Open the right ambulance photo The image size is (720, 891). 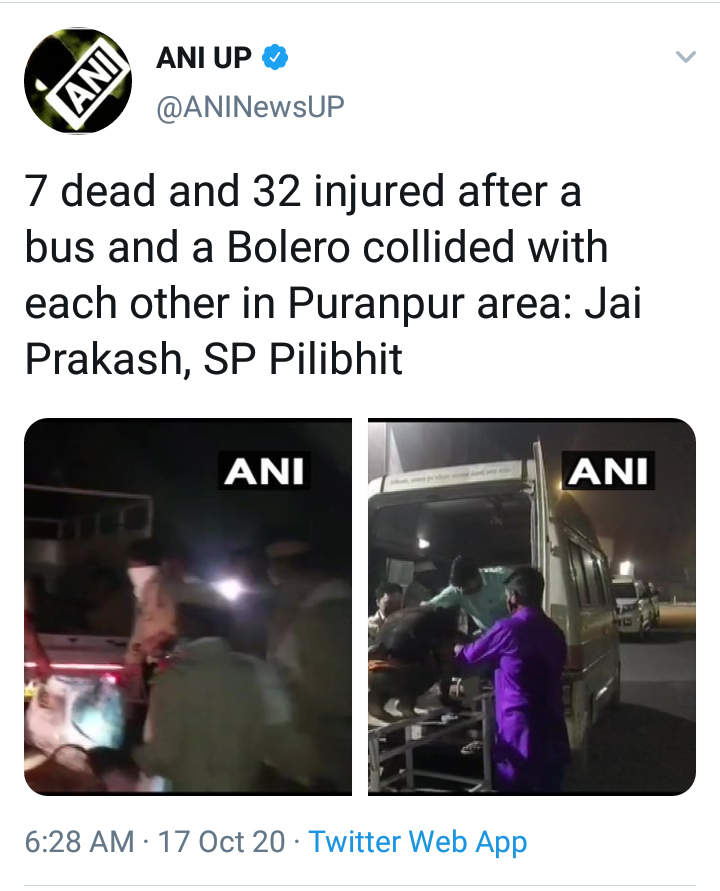click(x=532, y=606)
